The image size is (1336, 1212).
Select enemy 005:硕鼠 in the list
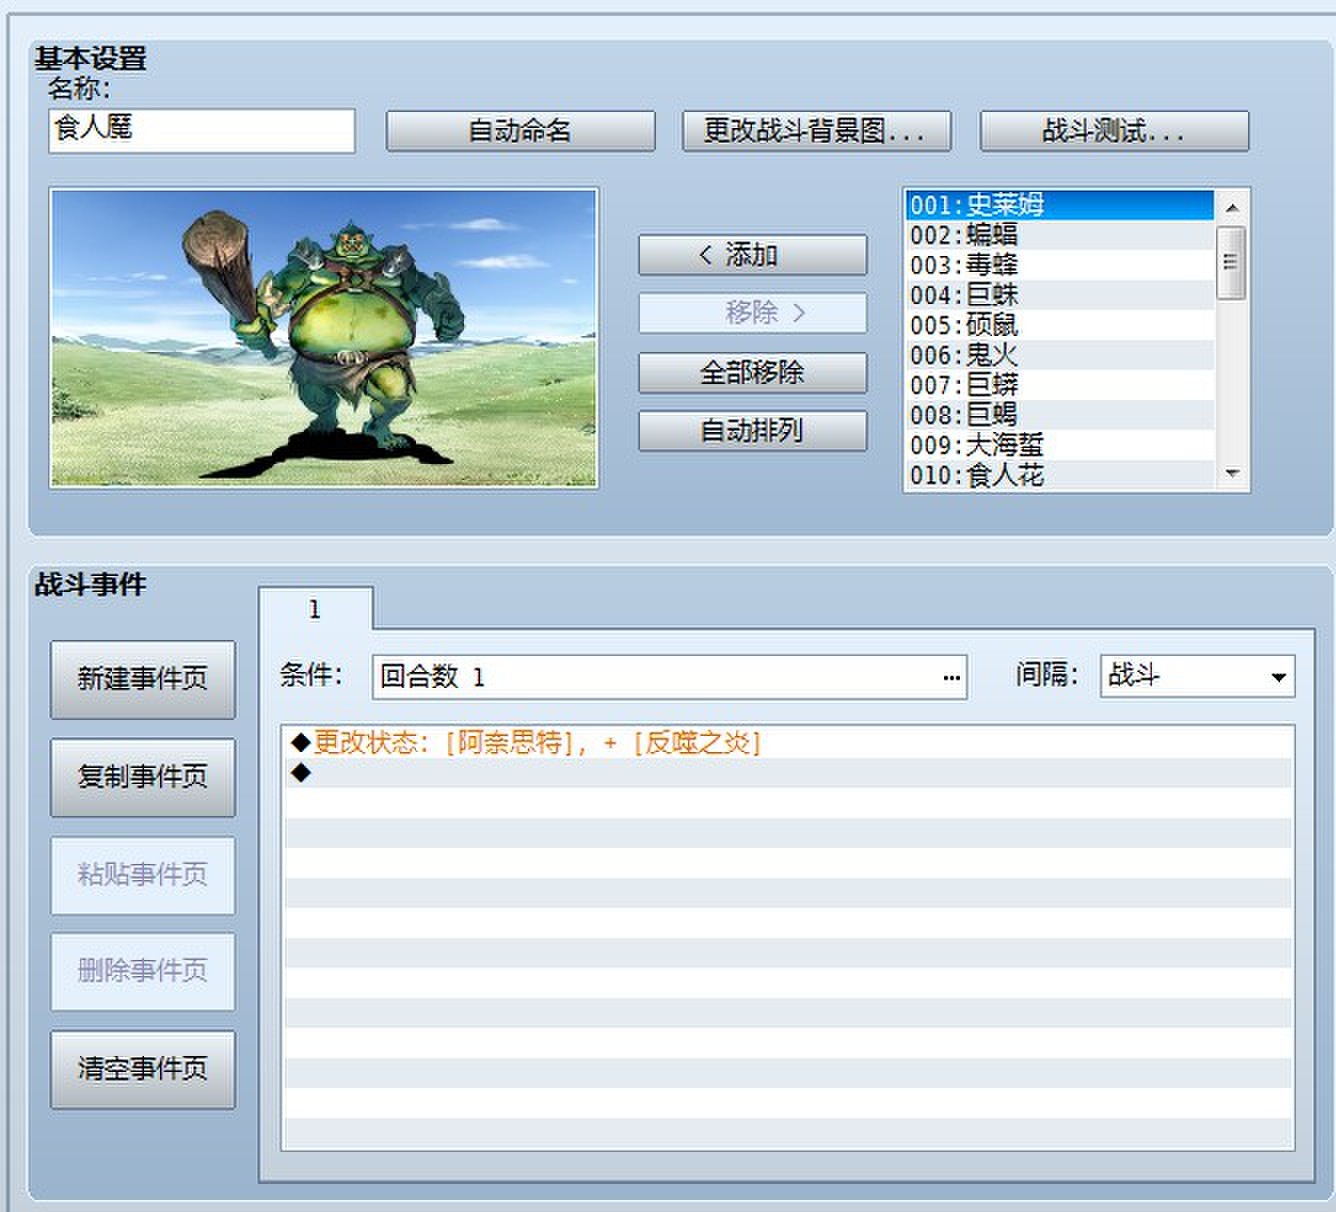tap(1059, 325)
